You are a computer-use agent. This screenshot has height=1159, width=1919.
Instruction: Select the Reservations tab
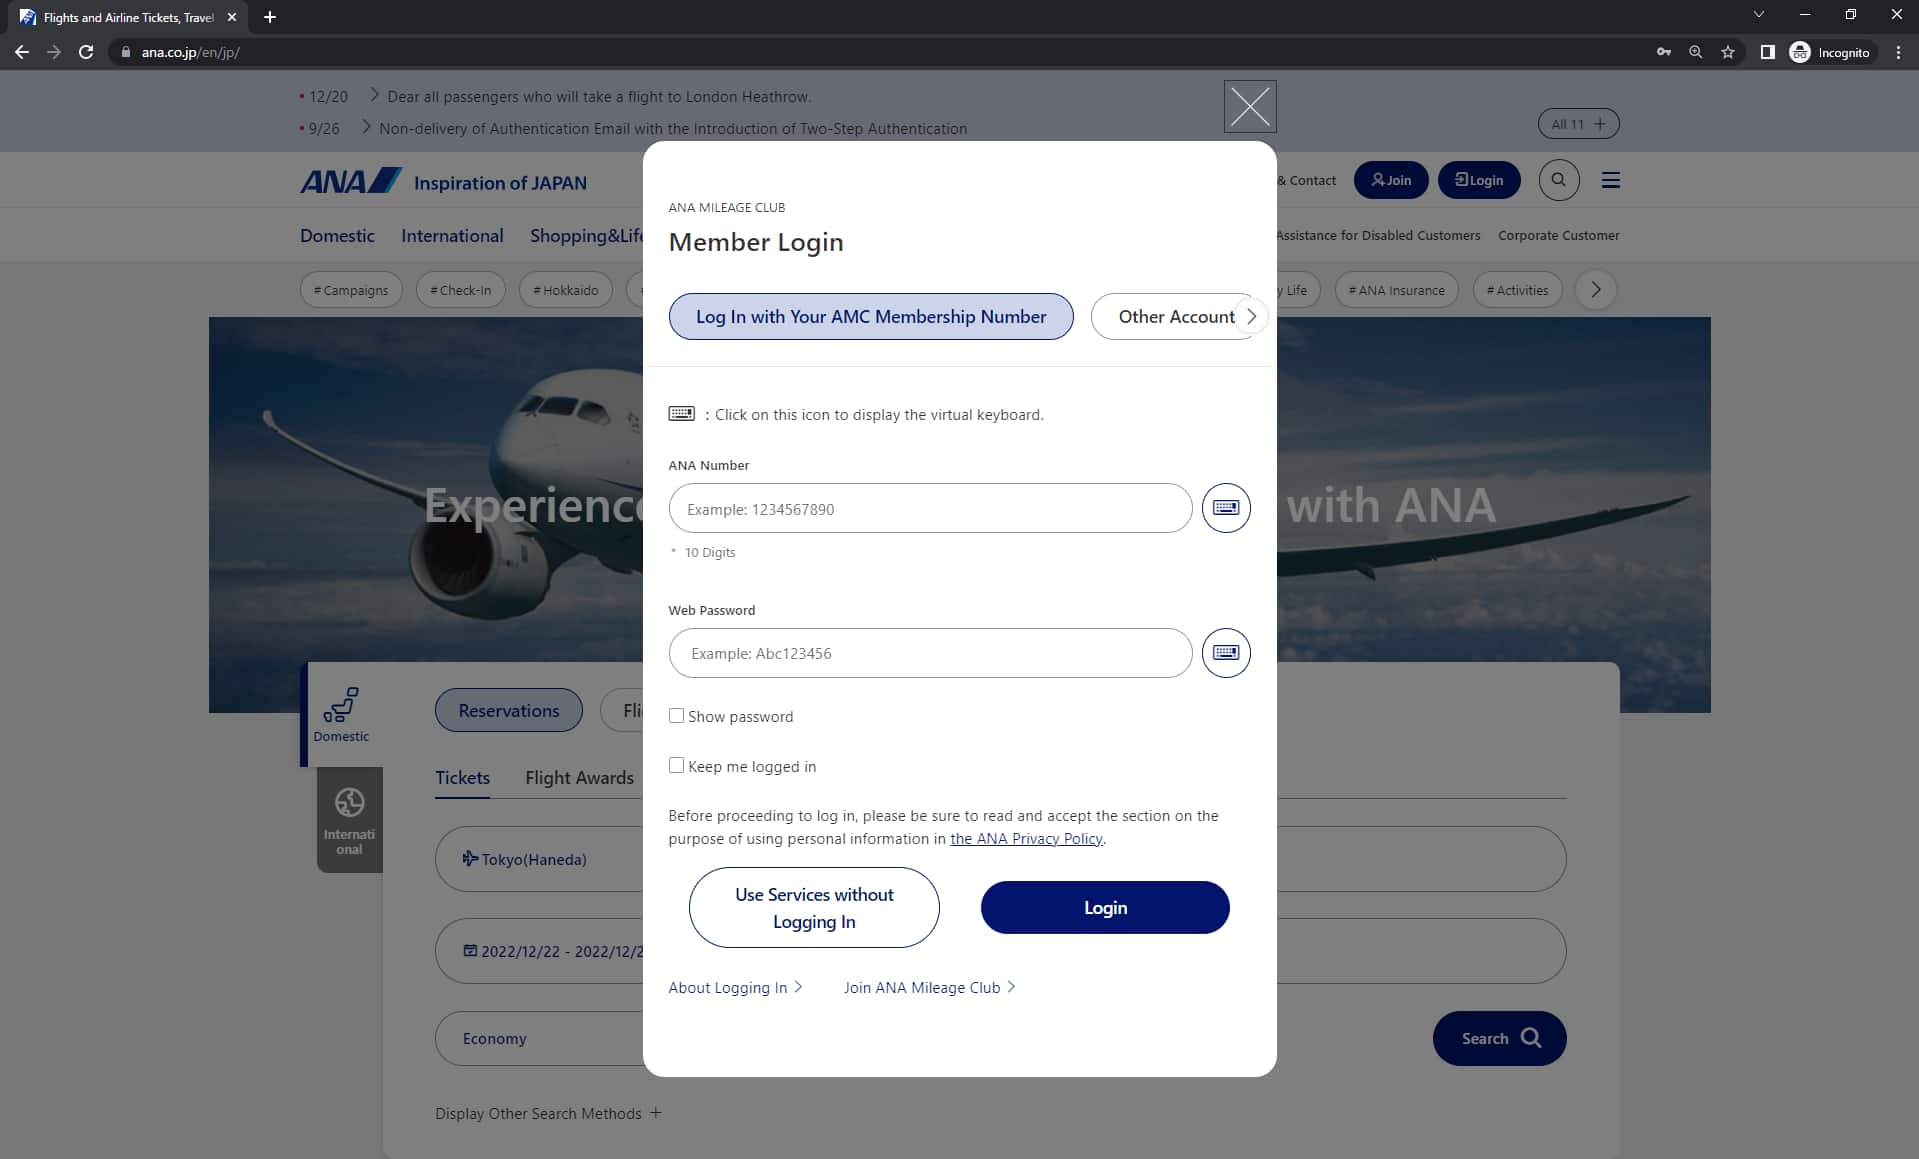(509, 710)
